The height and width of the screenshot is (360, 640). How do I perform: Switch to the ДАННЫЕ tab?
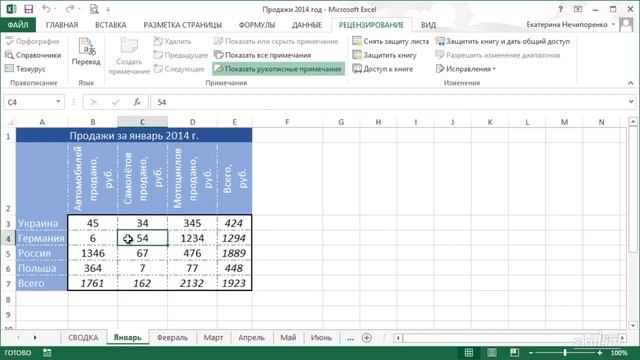point(307,25)
